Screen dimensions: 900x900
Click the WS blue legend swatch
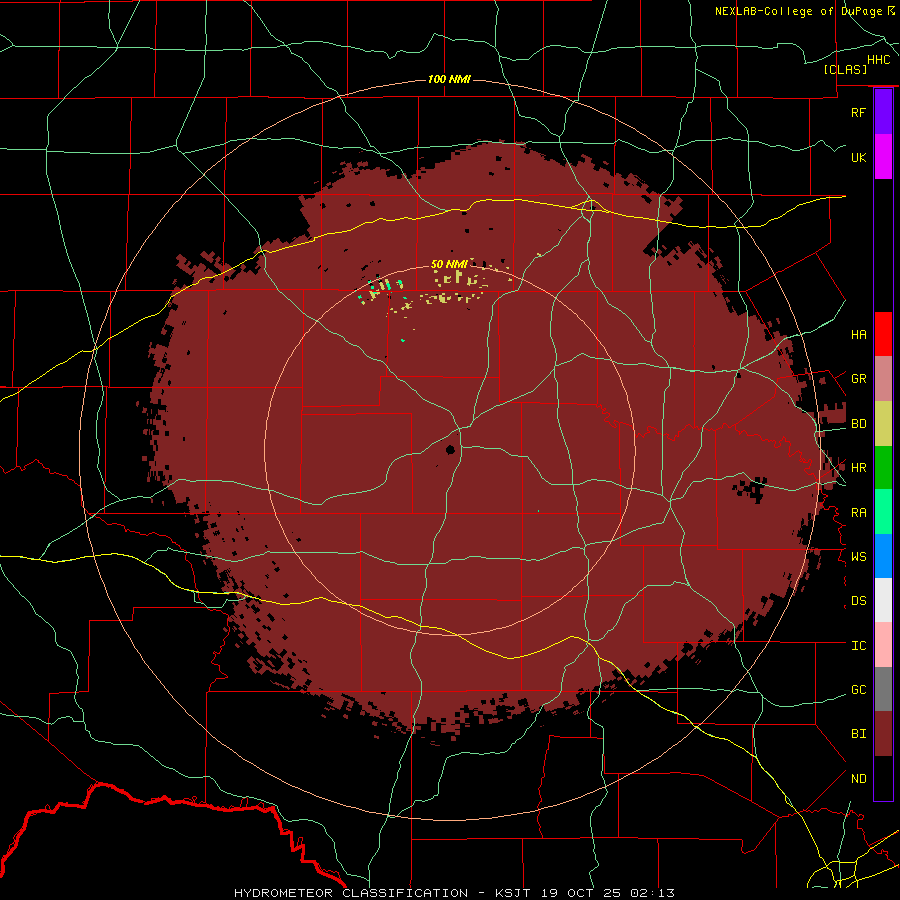pyautogui.click(x=883, y=556)
